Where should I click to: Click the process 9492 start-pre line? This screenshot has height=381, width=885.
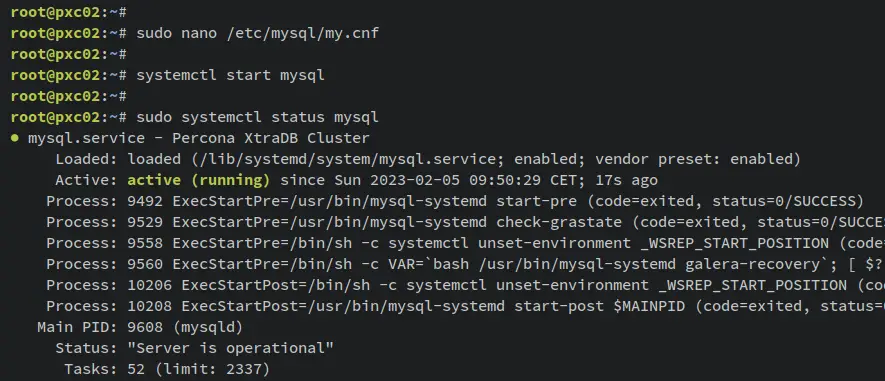(x=455, y=202)
